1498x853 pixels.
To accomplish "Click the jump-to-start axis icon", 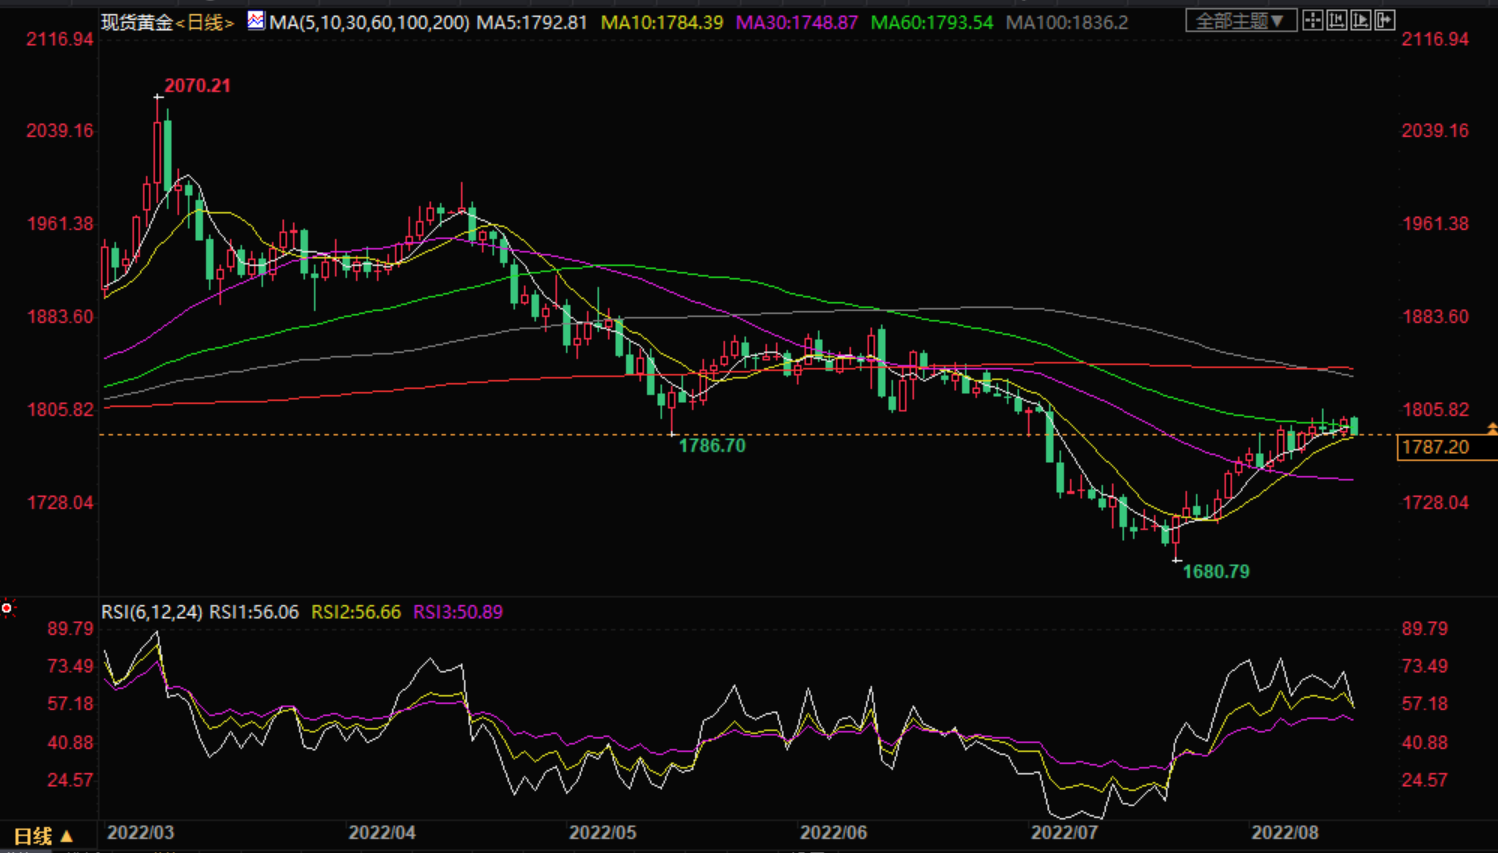I will [1337, 20].
